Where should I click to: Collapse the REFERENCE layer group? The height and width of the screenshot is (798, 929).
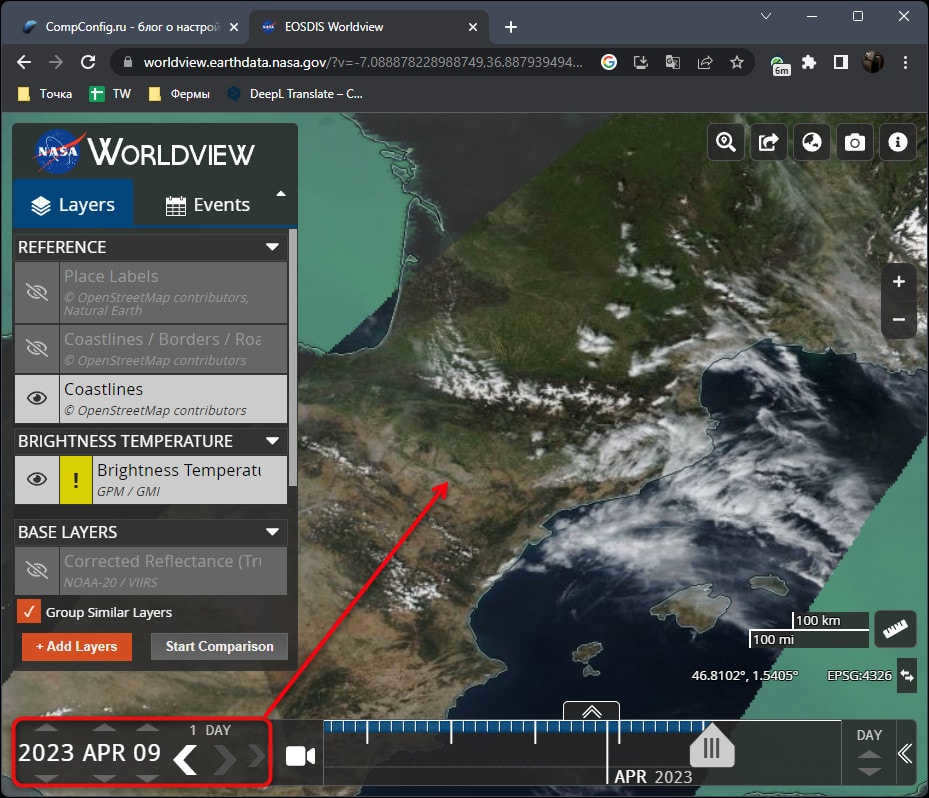(x=272, y=247)
